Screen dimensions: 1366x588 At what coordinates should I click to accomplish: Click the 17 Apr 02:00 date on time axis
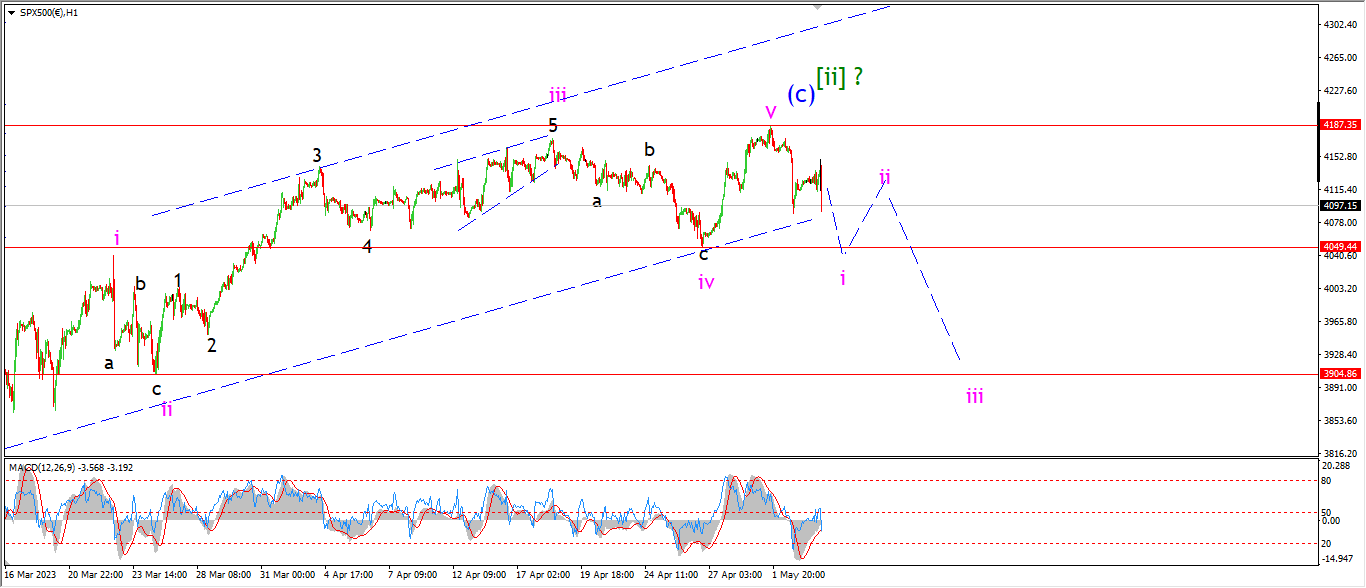pyautogui.click(x=542, y=575)
